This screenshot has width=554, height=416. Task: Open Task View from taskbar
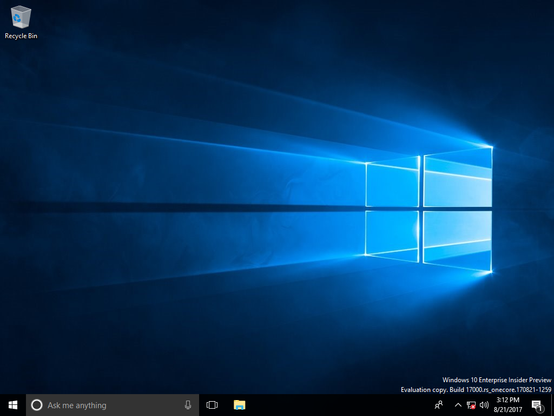pyautogui.click(x=212, y=405)
